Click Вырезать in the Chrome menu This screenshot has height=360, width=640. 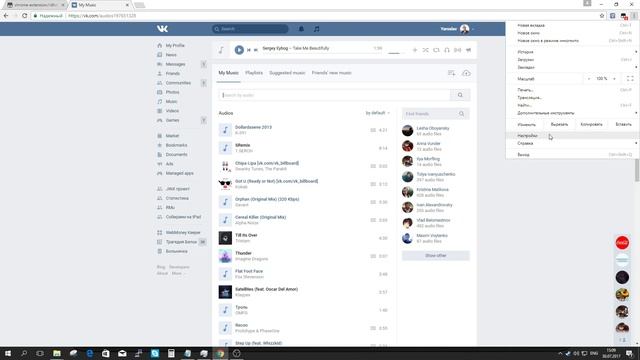pyautogui.click(x=559, y=124)
